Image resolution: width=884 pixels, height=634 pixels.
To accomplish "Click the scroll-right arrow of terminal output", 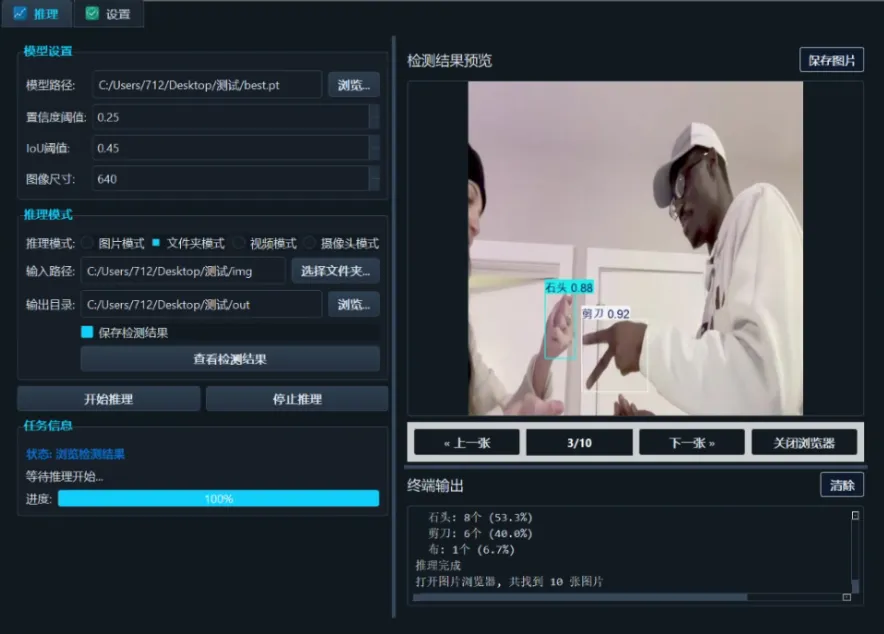I will coord(847,597).
